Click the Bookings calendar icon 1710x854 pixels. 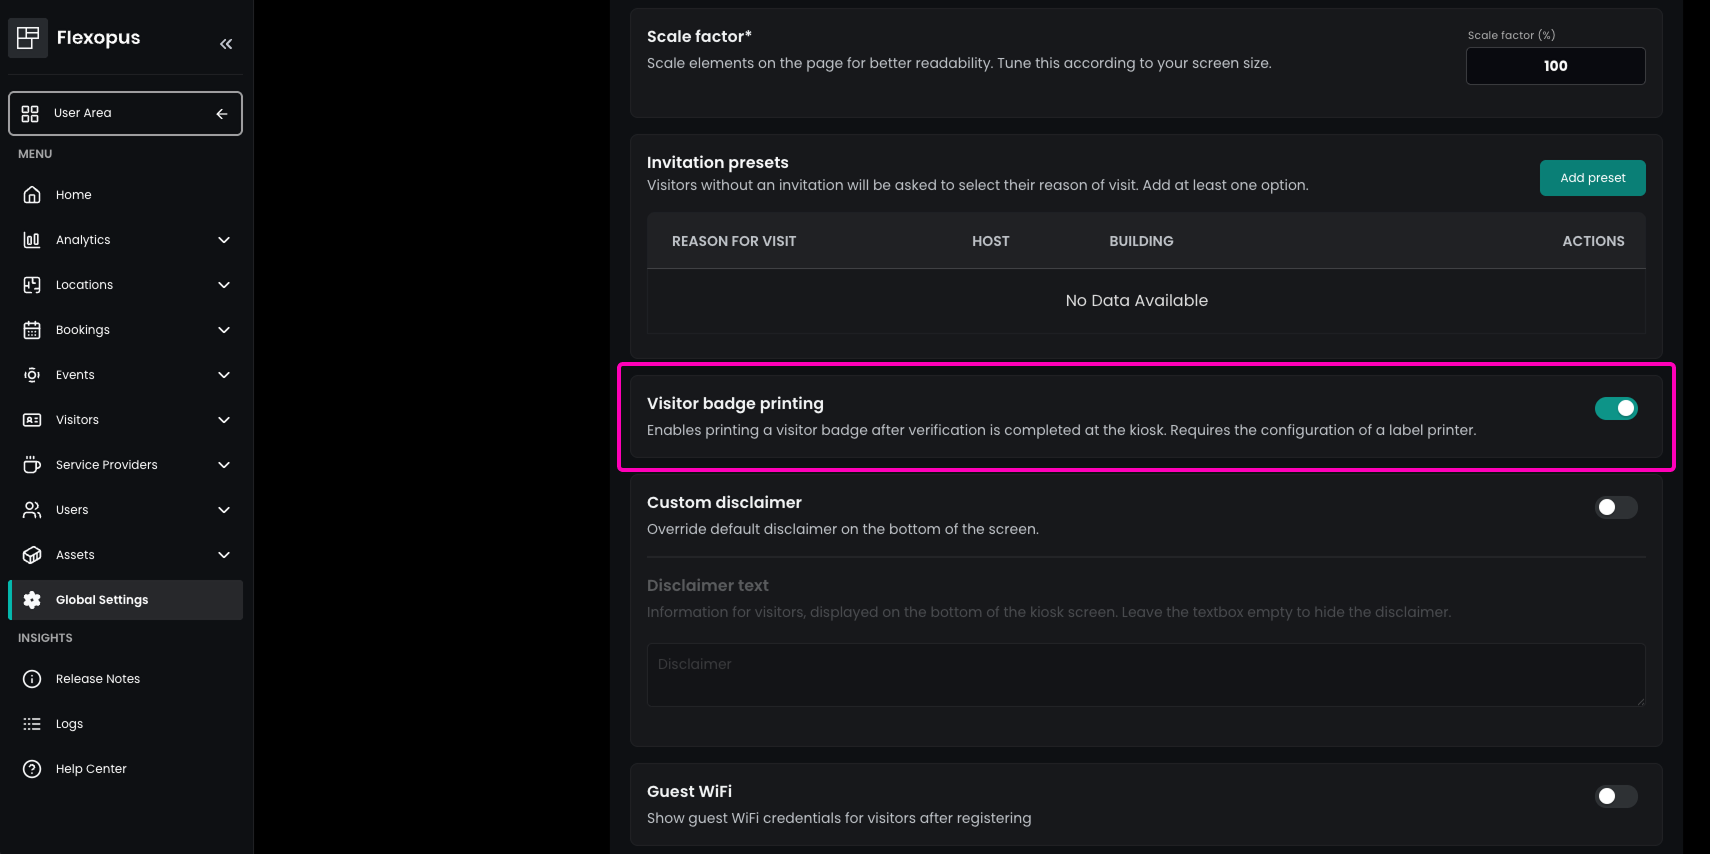point(32,330)
